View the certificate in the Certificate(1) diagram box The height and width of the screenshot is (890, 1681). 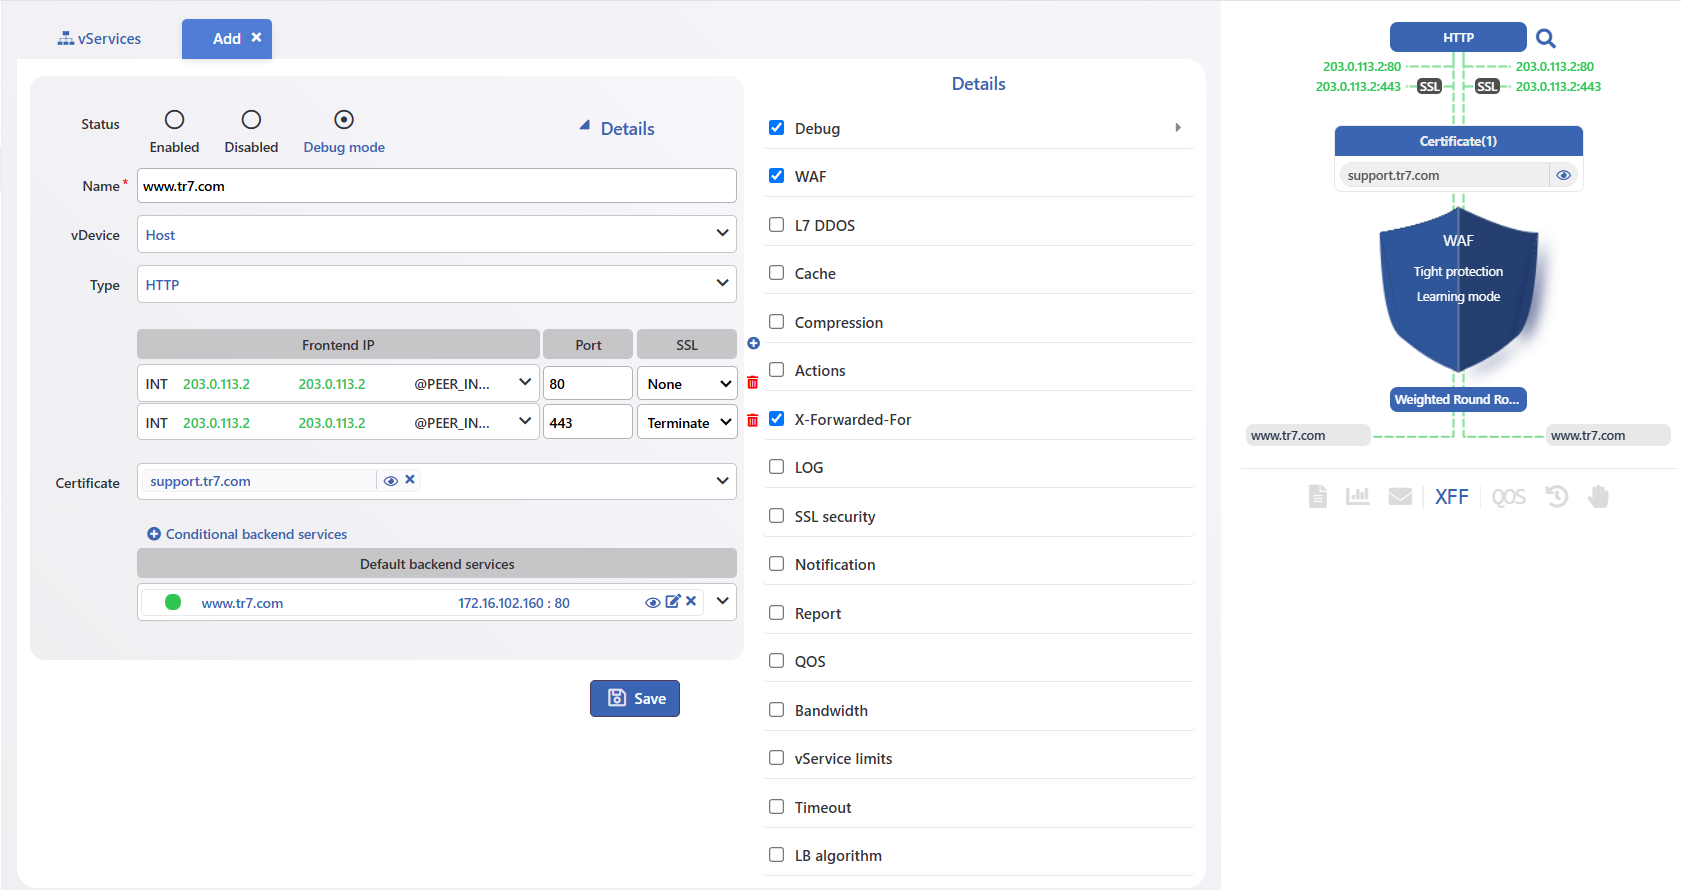click(x=1563, y=175)
